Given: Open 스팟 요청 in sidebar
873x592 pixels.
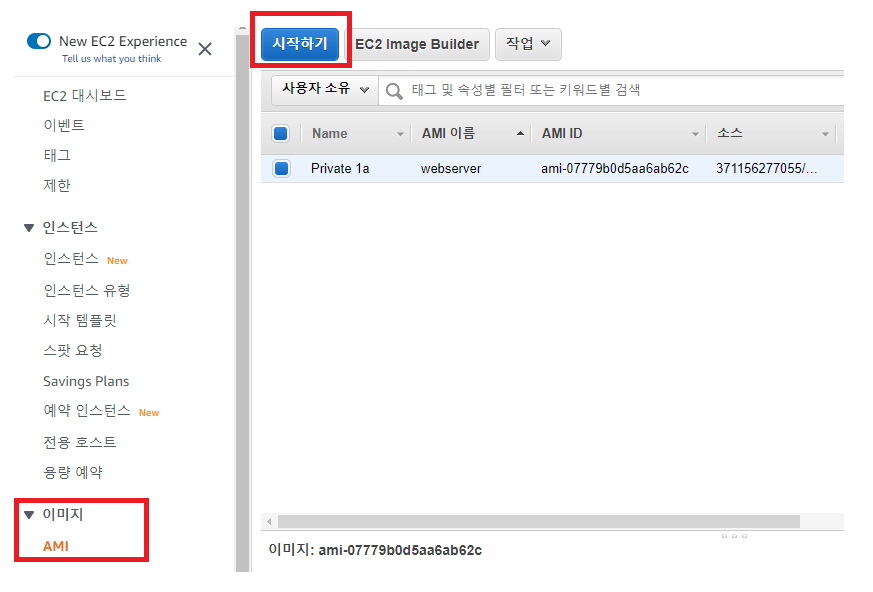Looking at the screenshot, I should coord(73,350).
